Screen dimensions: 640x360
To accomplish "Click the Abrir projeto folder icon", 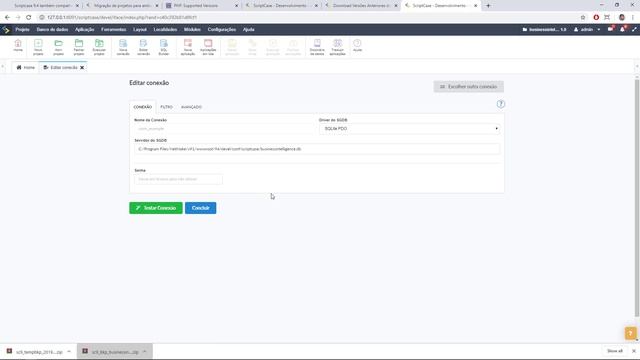I will coord(58,47).
